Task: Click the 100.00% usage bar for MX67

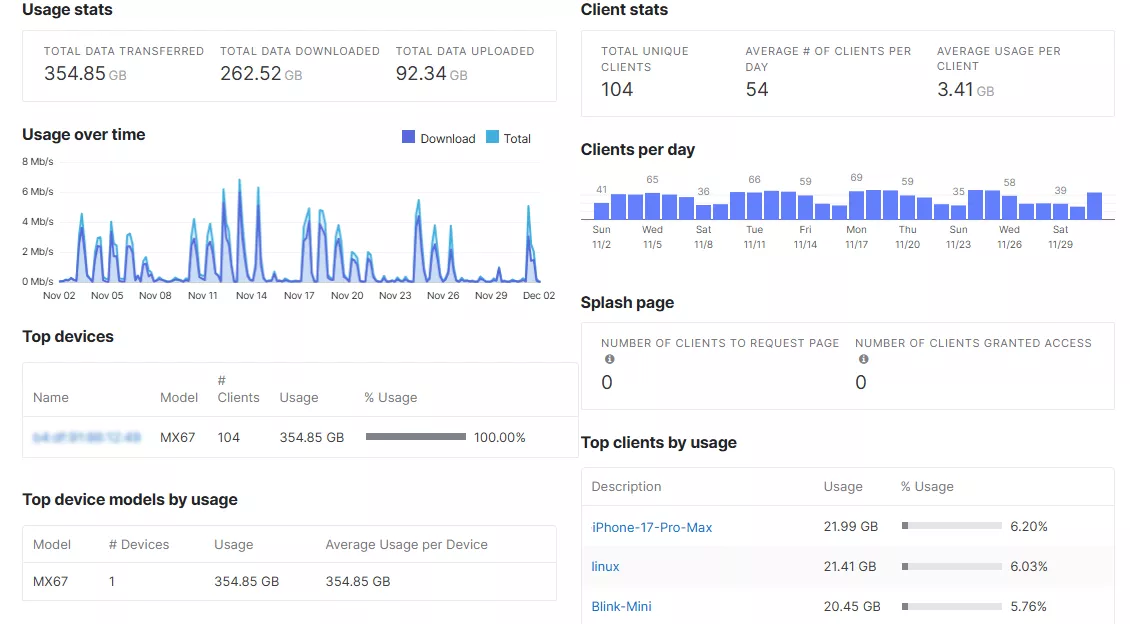Action: (416, 437)
